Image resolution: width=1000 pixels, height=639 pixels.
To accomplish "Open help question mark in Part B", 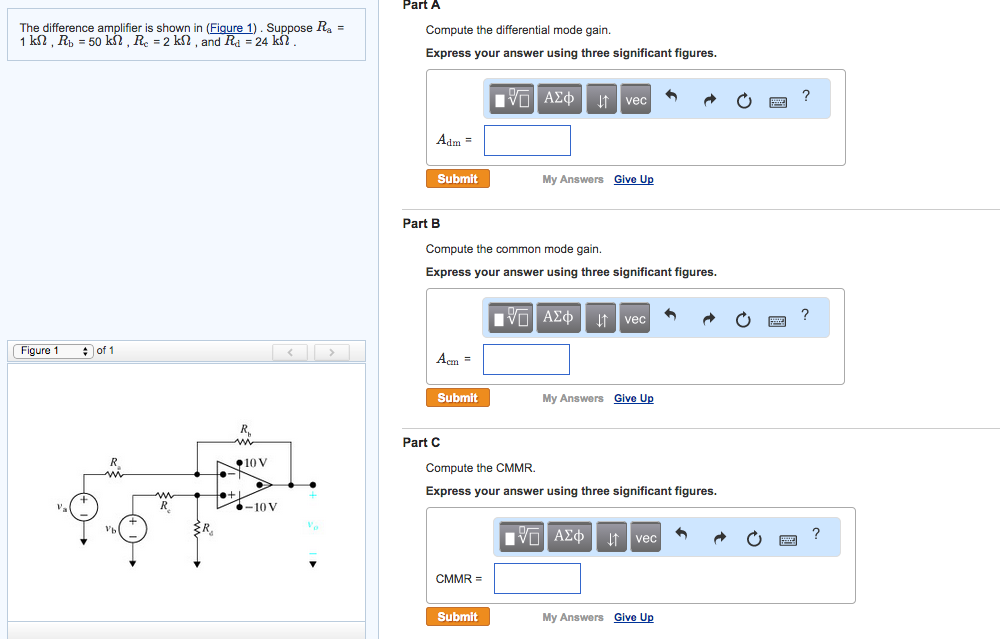I will tap(805, 314).
